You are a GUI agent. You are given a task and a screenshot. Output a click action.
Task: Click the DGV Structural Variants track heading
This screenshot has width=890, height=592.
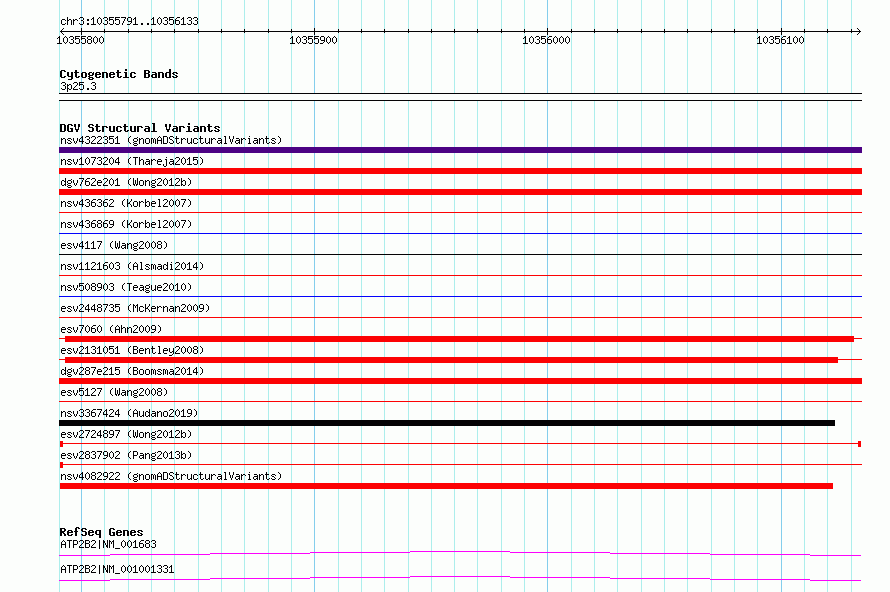click(x=140, y=128)
